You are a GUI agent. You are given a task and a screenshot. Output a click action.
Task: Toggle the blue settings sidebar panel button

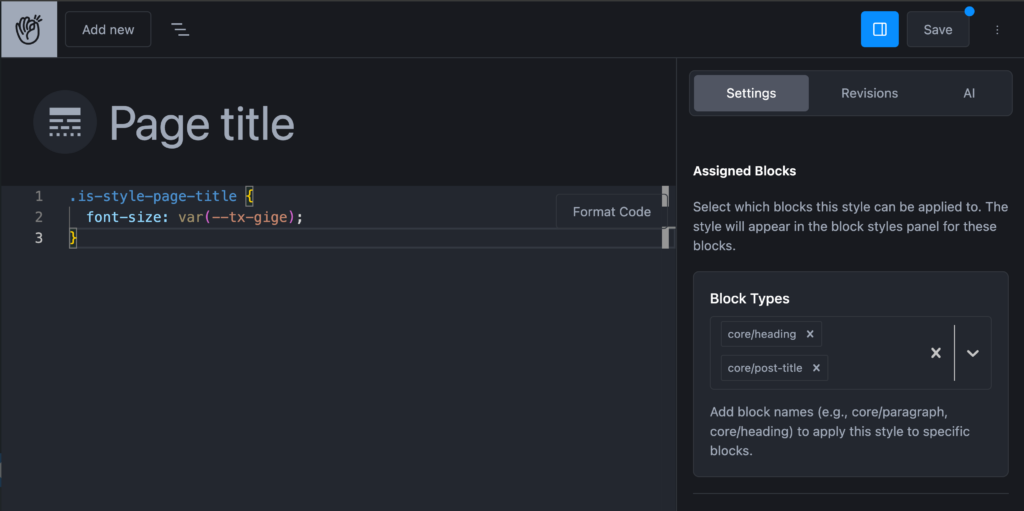879,30
